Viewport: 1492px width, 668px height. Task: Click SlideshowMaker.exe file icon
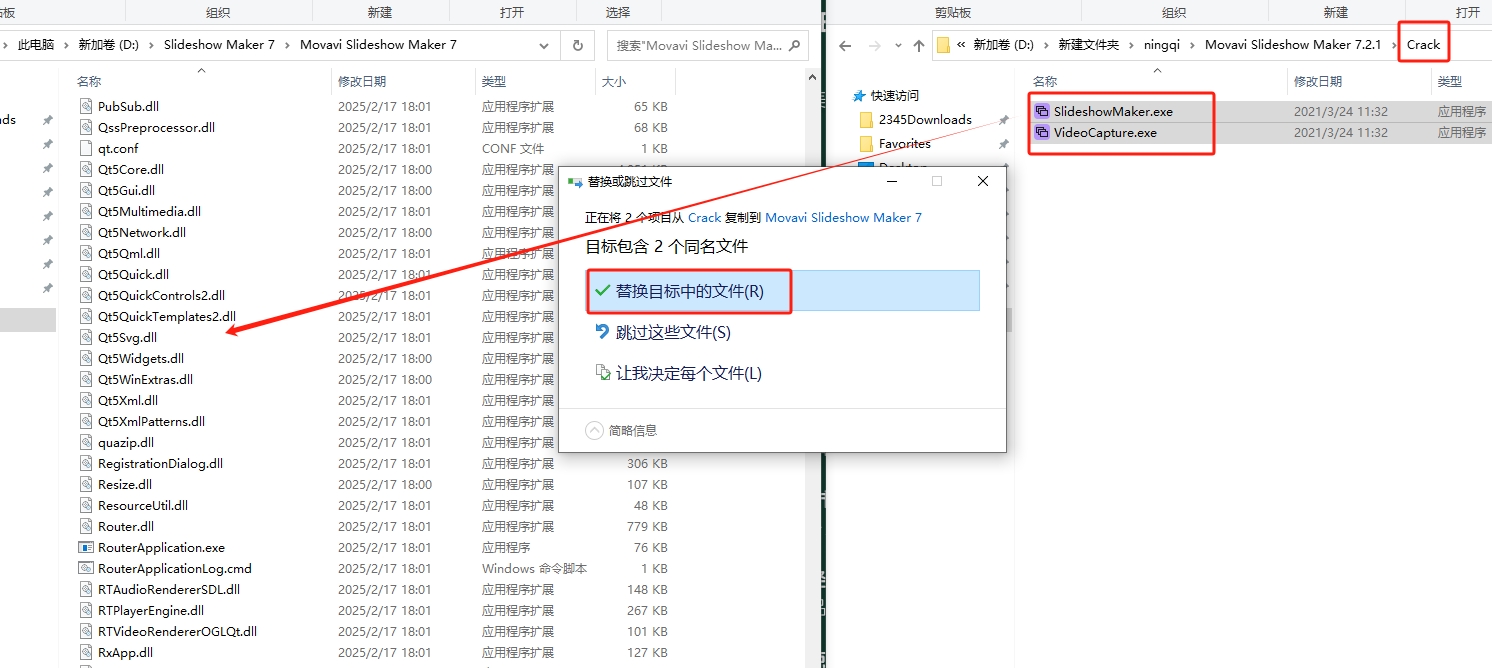[1042, 111]
